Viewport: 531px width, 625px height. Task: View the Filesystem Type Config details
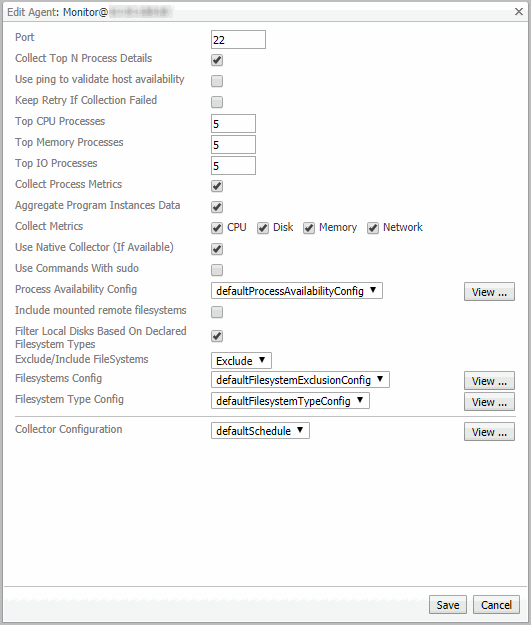[489, 402]
